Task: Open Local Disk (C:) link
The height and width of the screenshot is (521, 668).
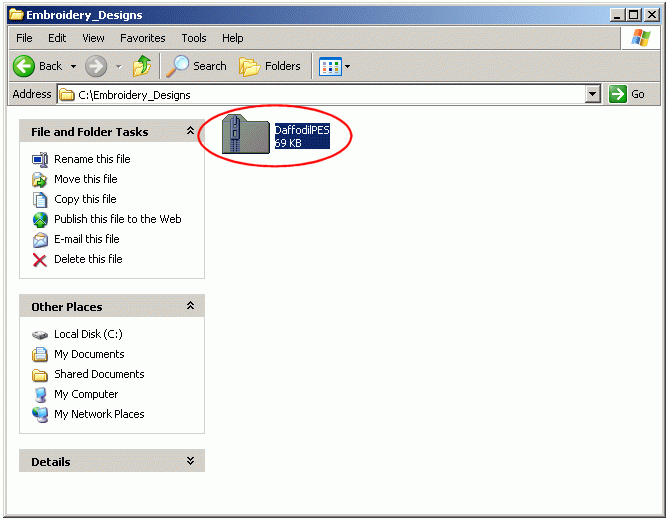Action: 88,334
